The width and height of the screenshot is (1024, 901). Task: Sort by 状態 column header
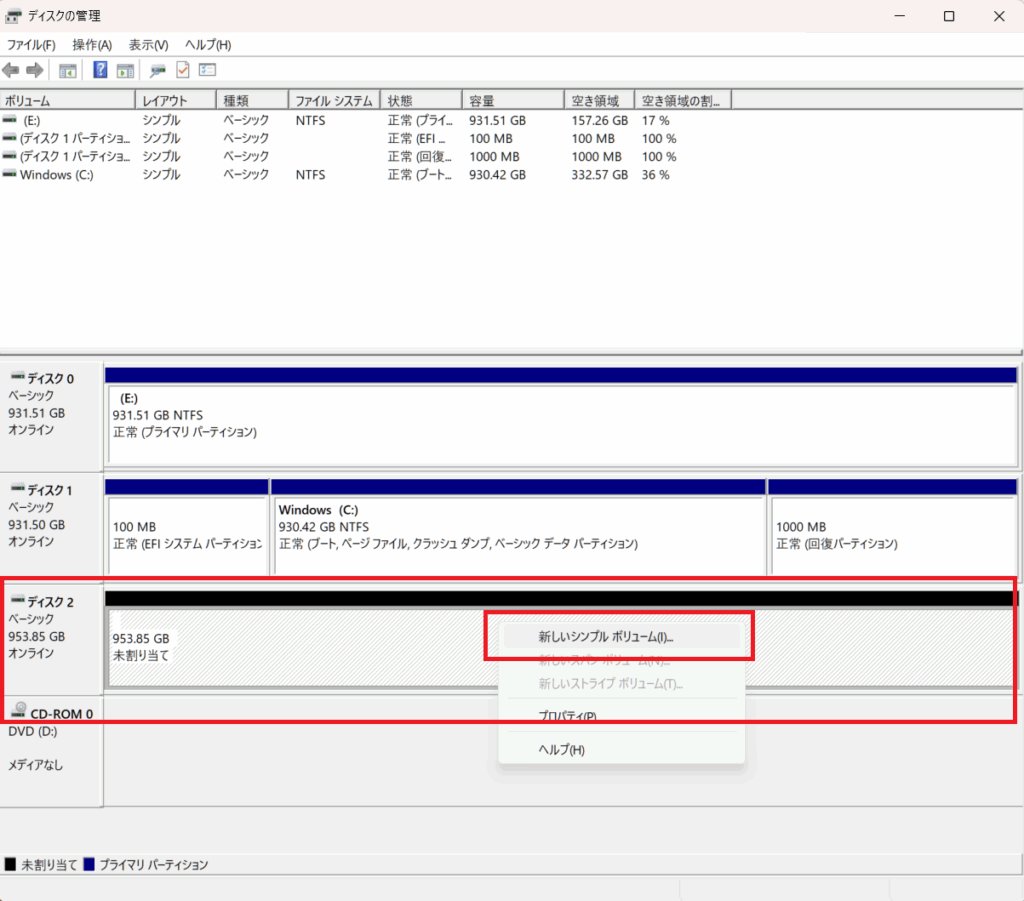coord(421,101)
